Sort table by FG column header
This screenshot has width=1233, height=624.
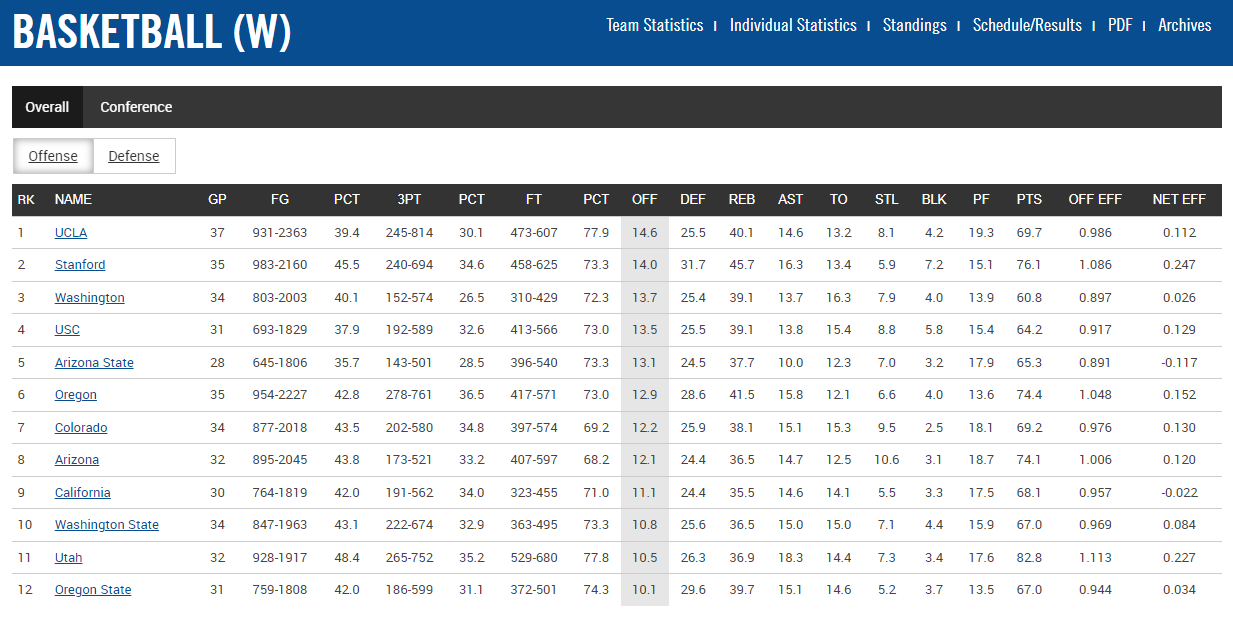280,200
